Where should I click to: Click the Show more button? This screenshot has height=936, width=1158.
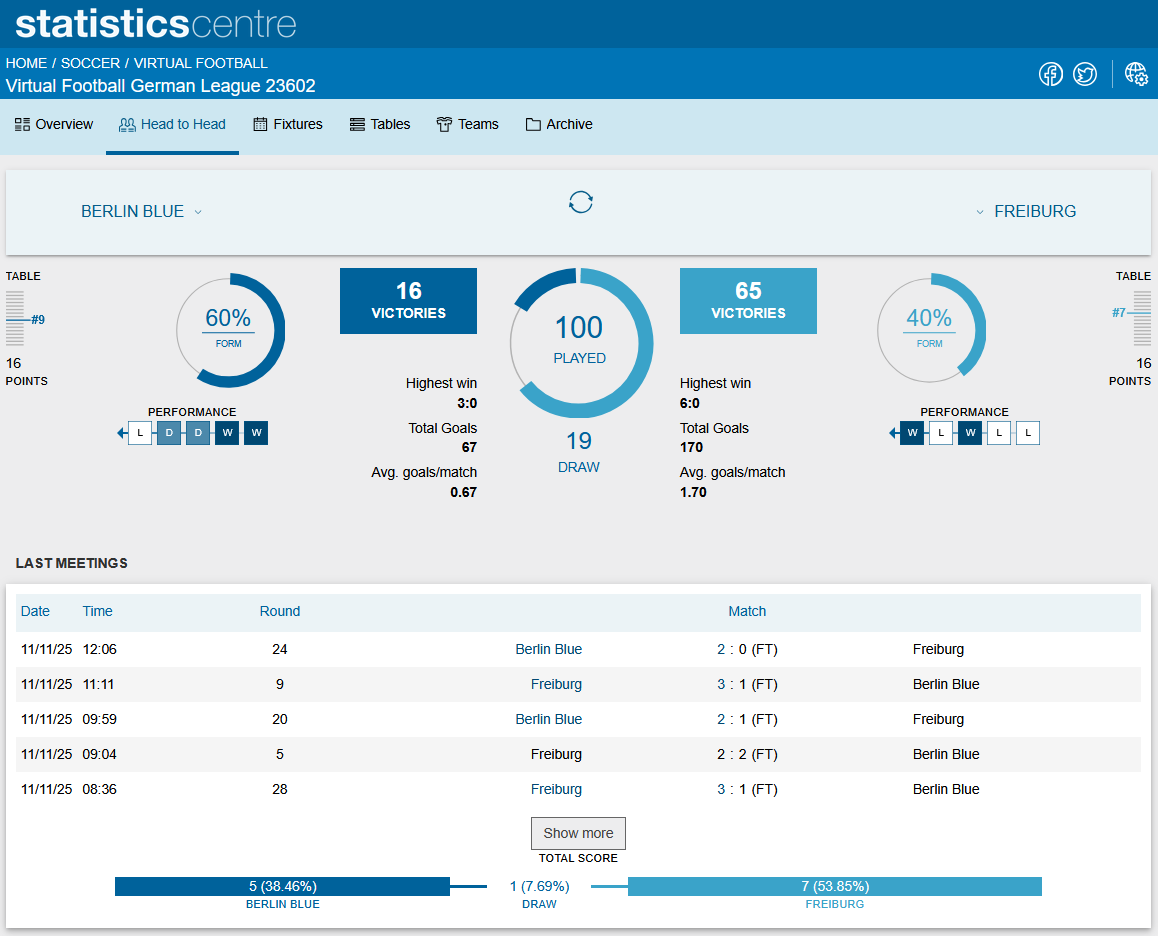click(578, 833)
